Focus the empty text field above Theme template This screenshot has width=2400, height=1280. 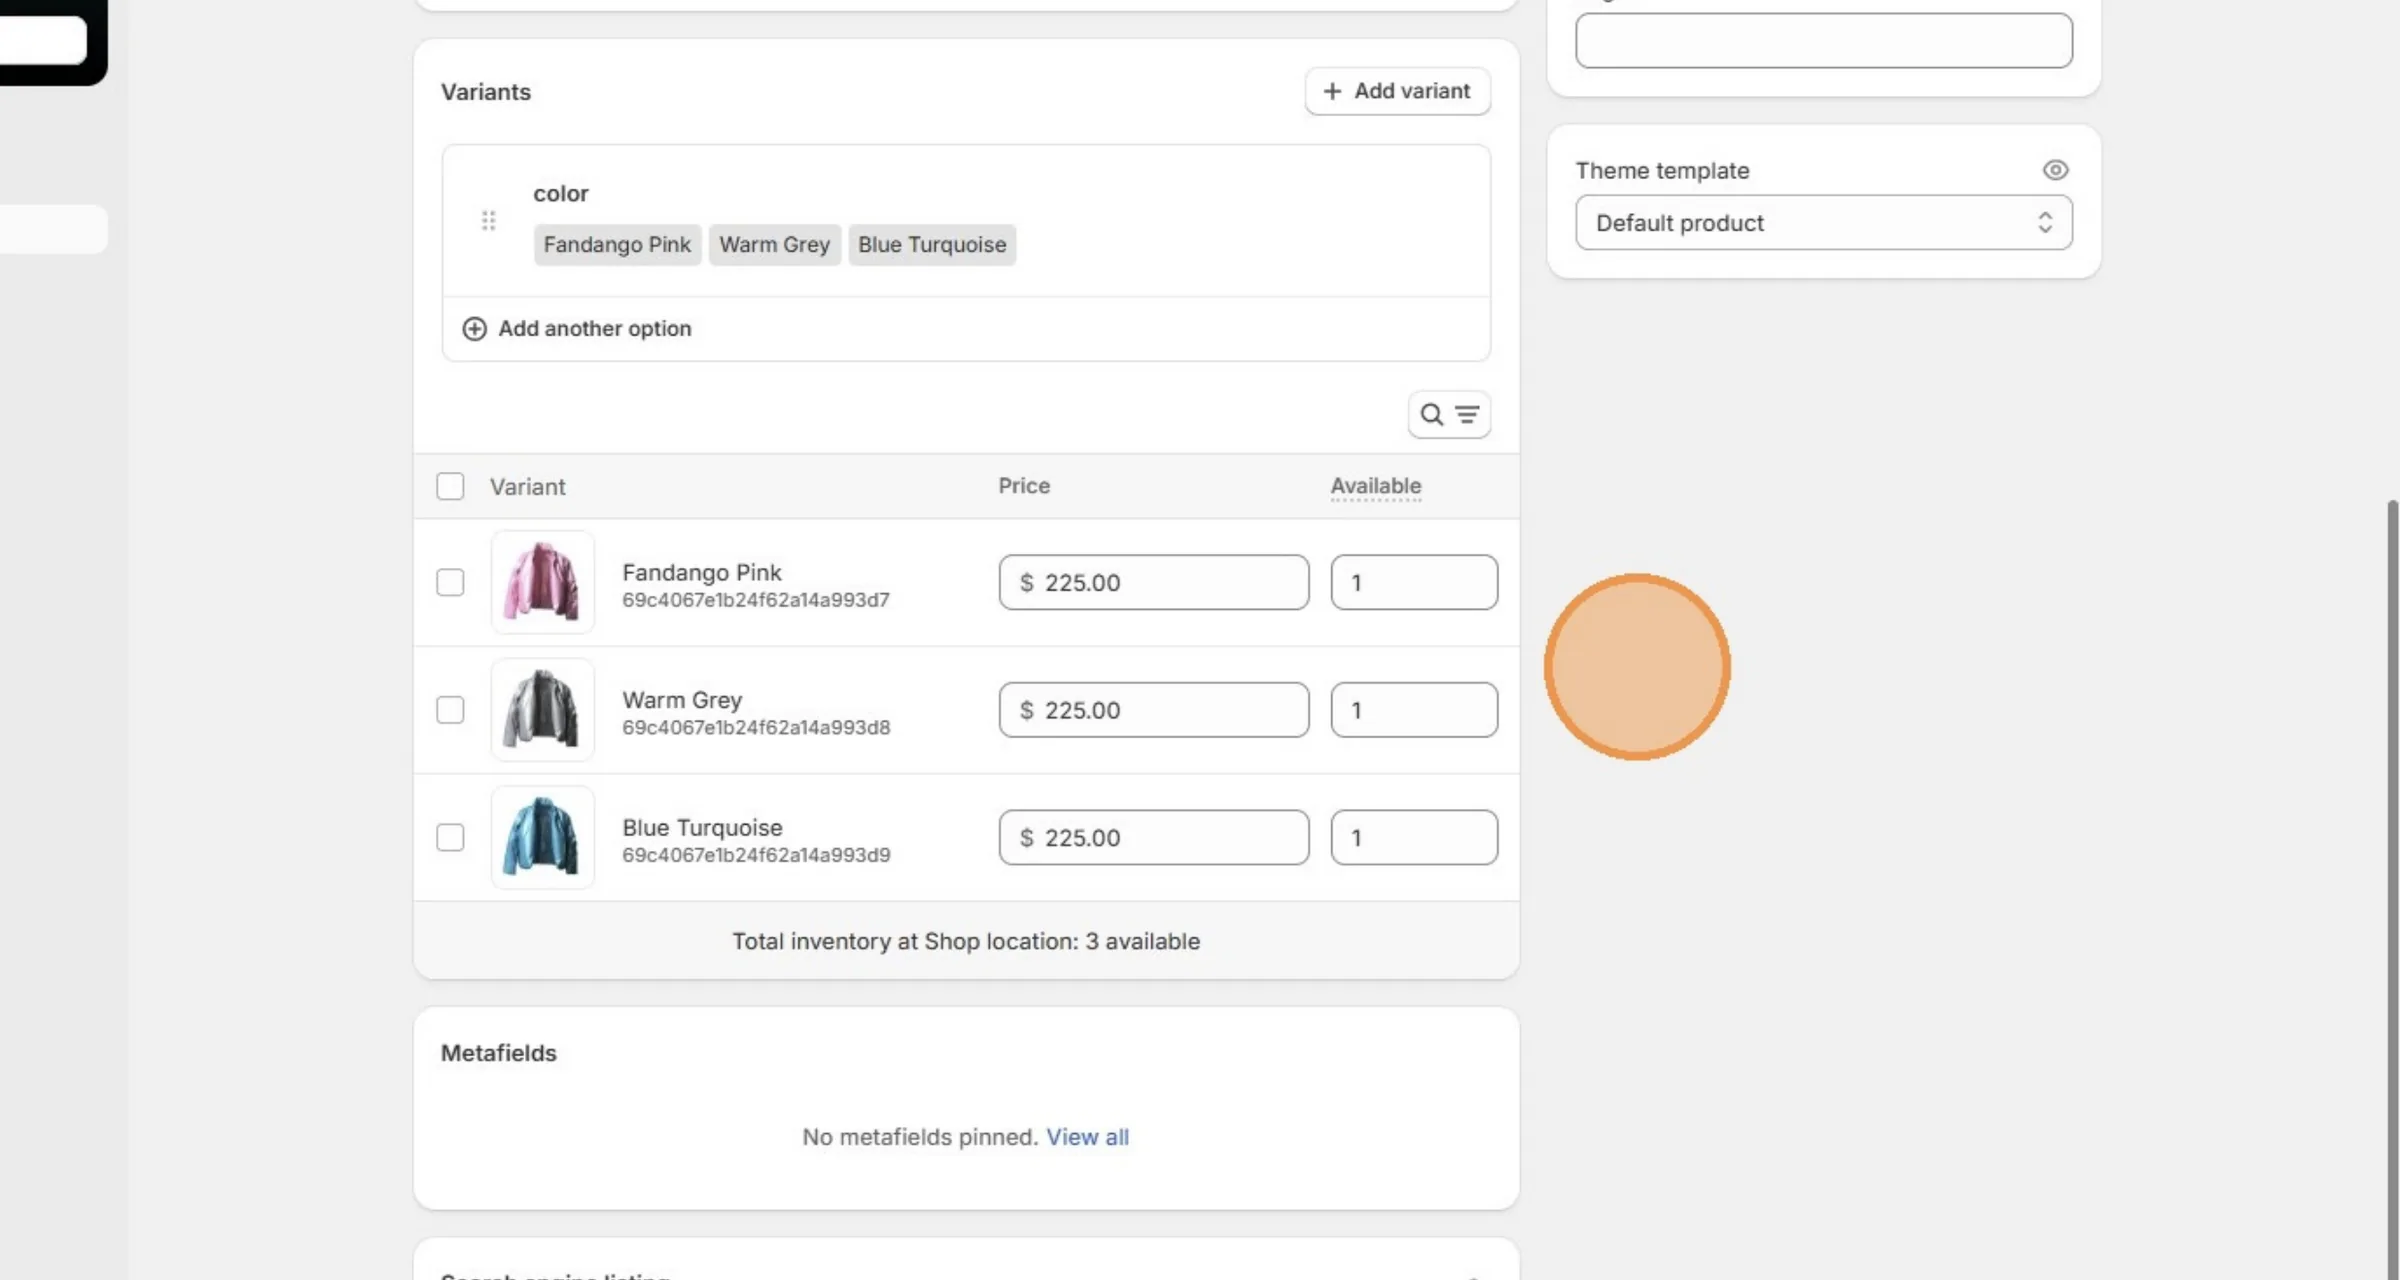(1824, 41)
